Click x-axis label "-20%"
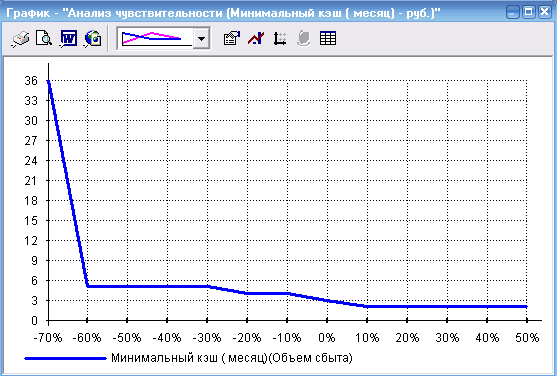557x376 pixels. coord(247,338)
